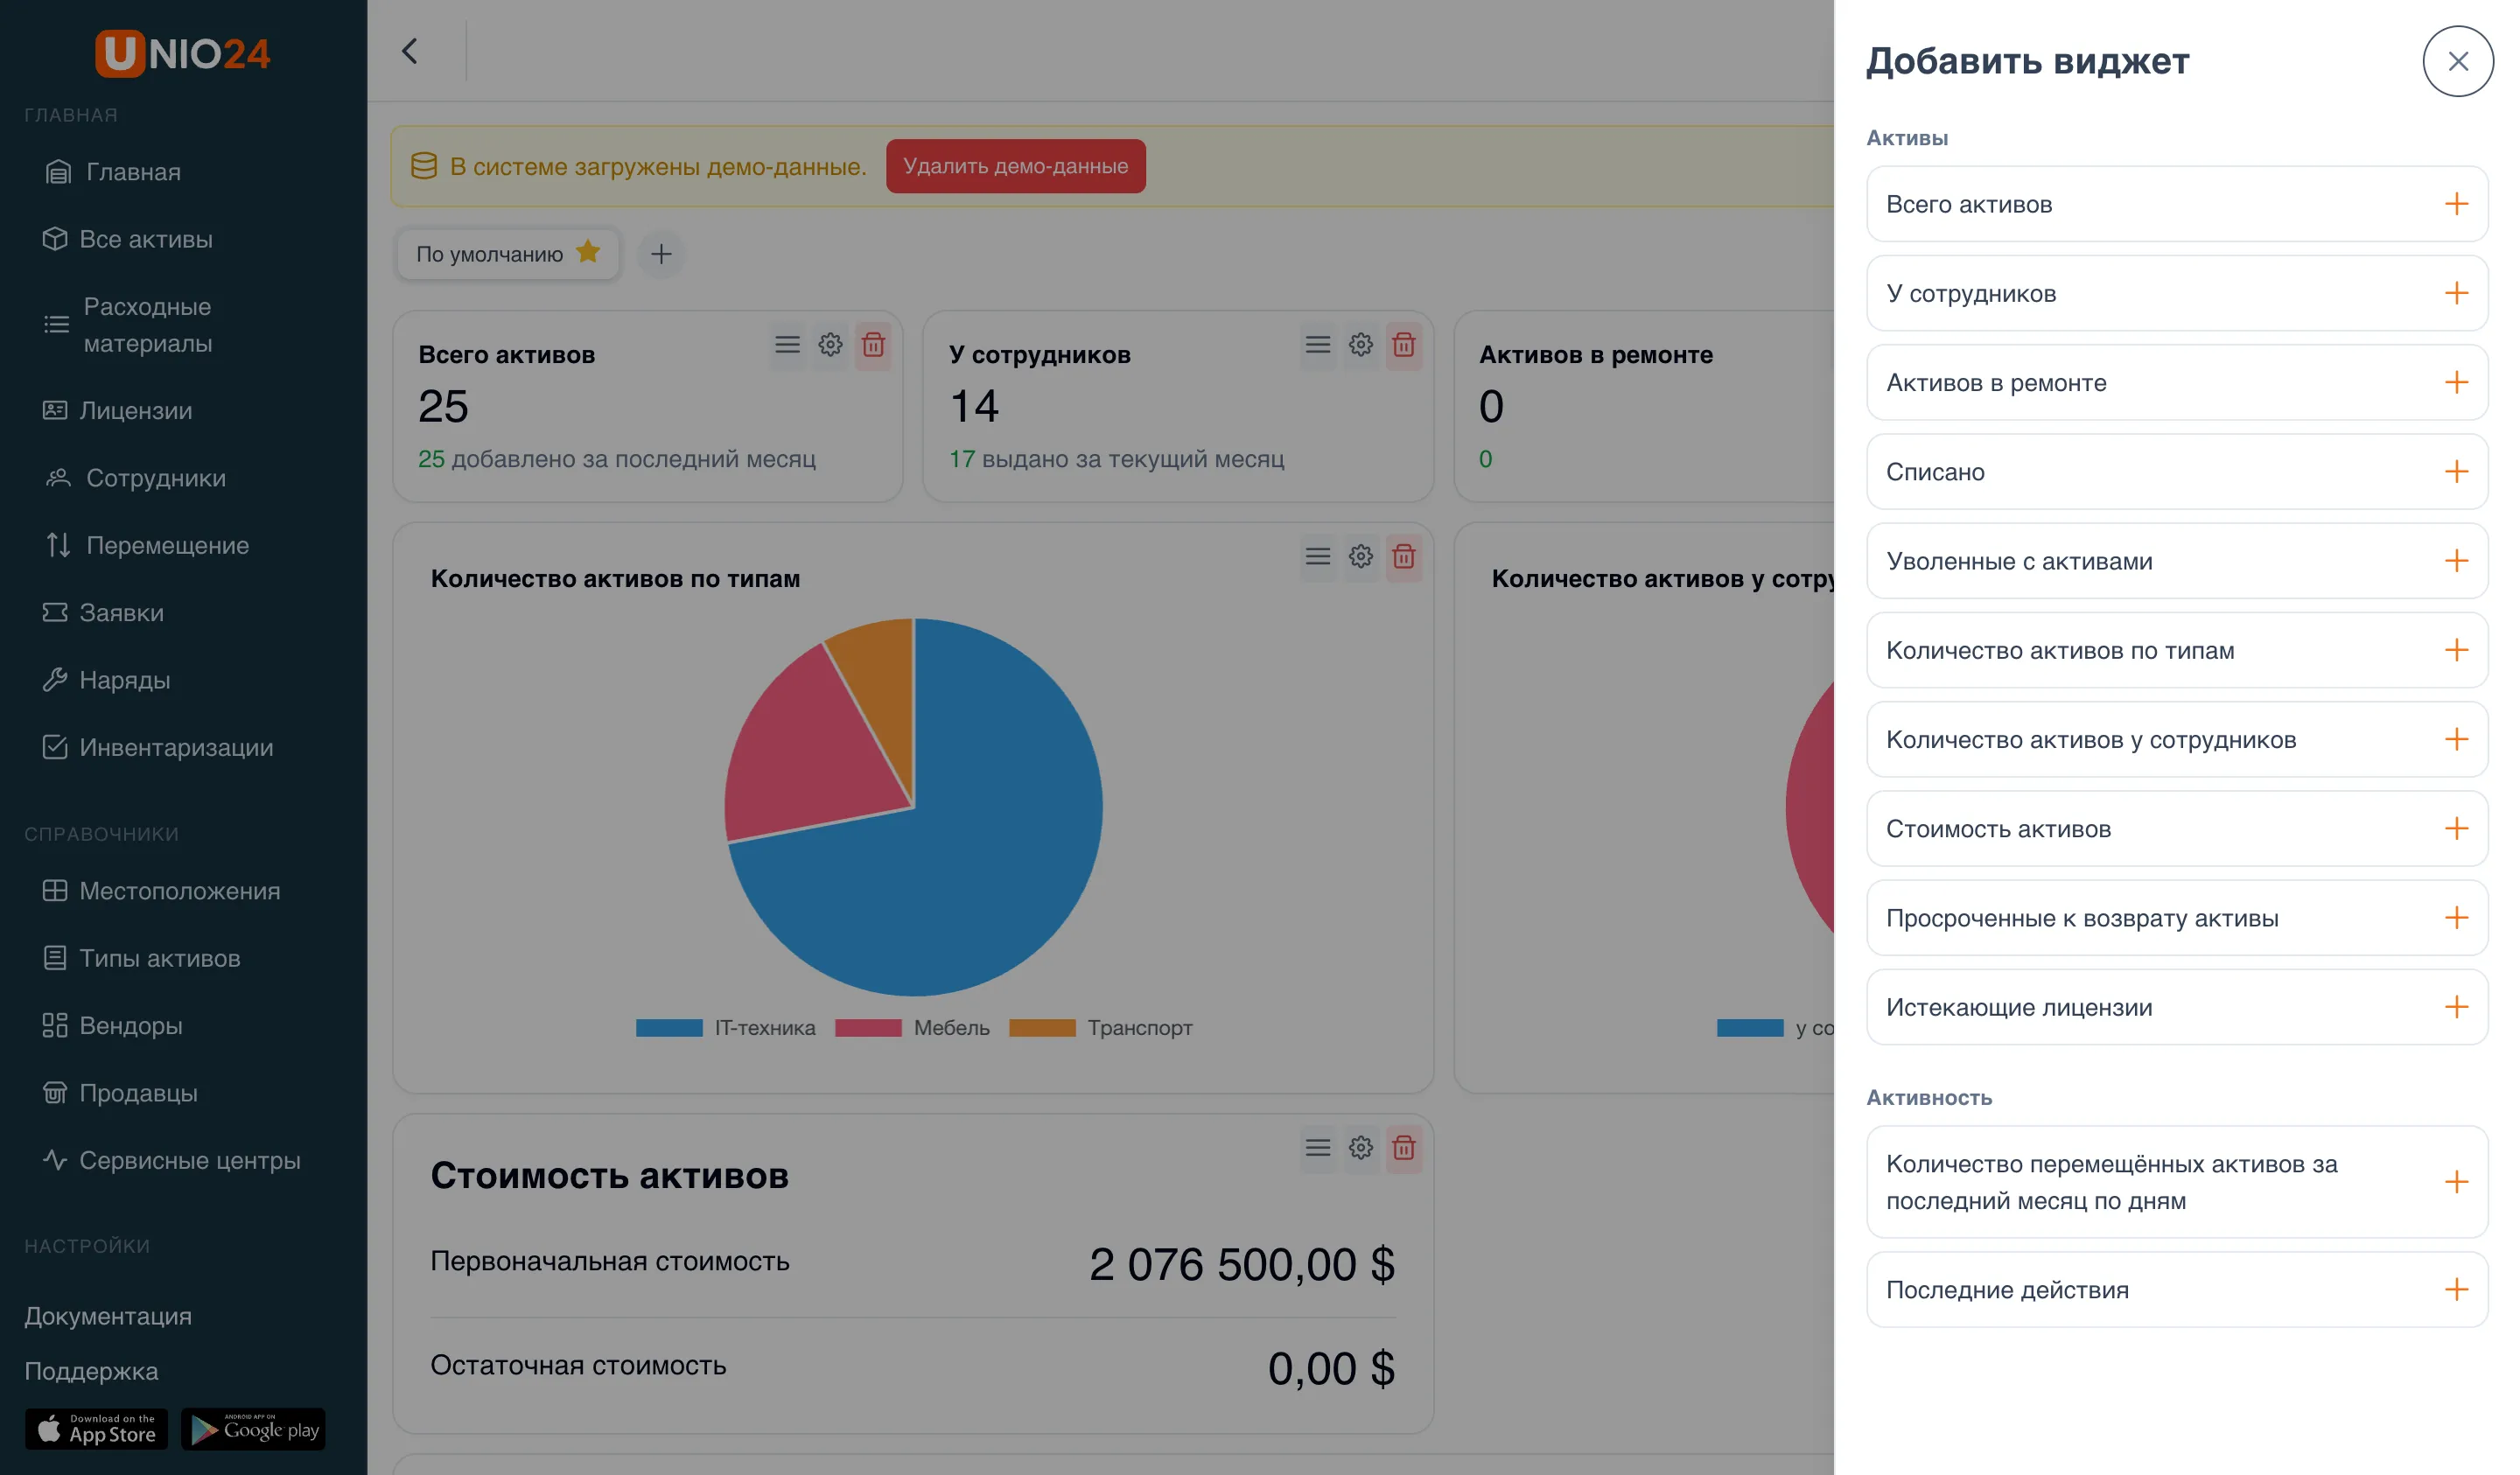Open Перемещение in sidebar

[x=147, y=545]
